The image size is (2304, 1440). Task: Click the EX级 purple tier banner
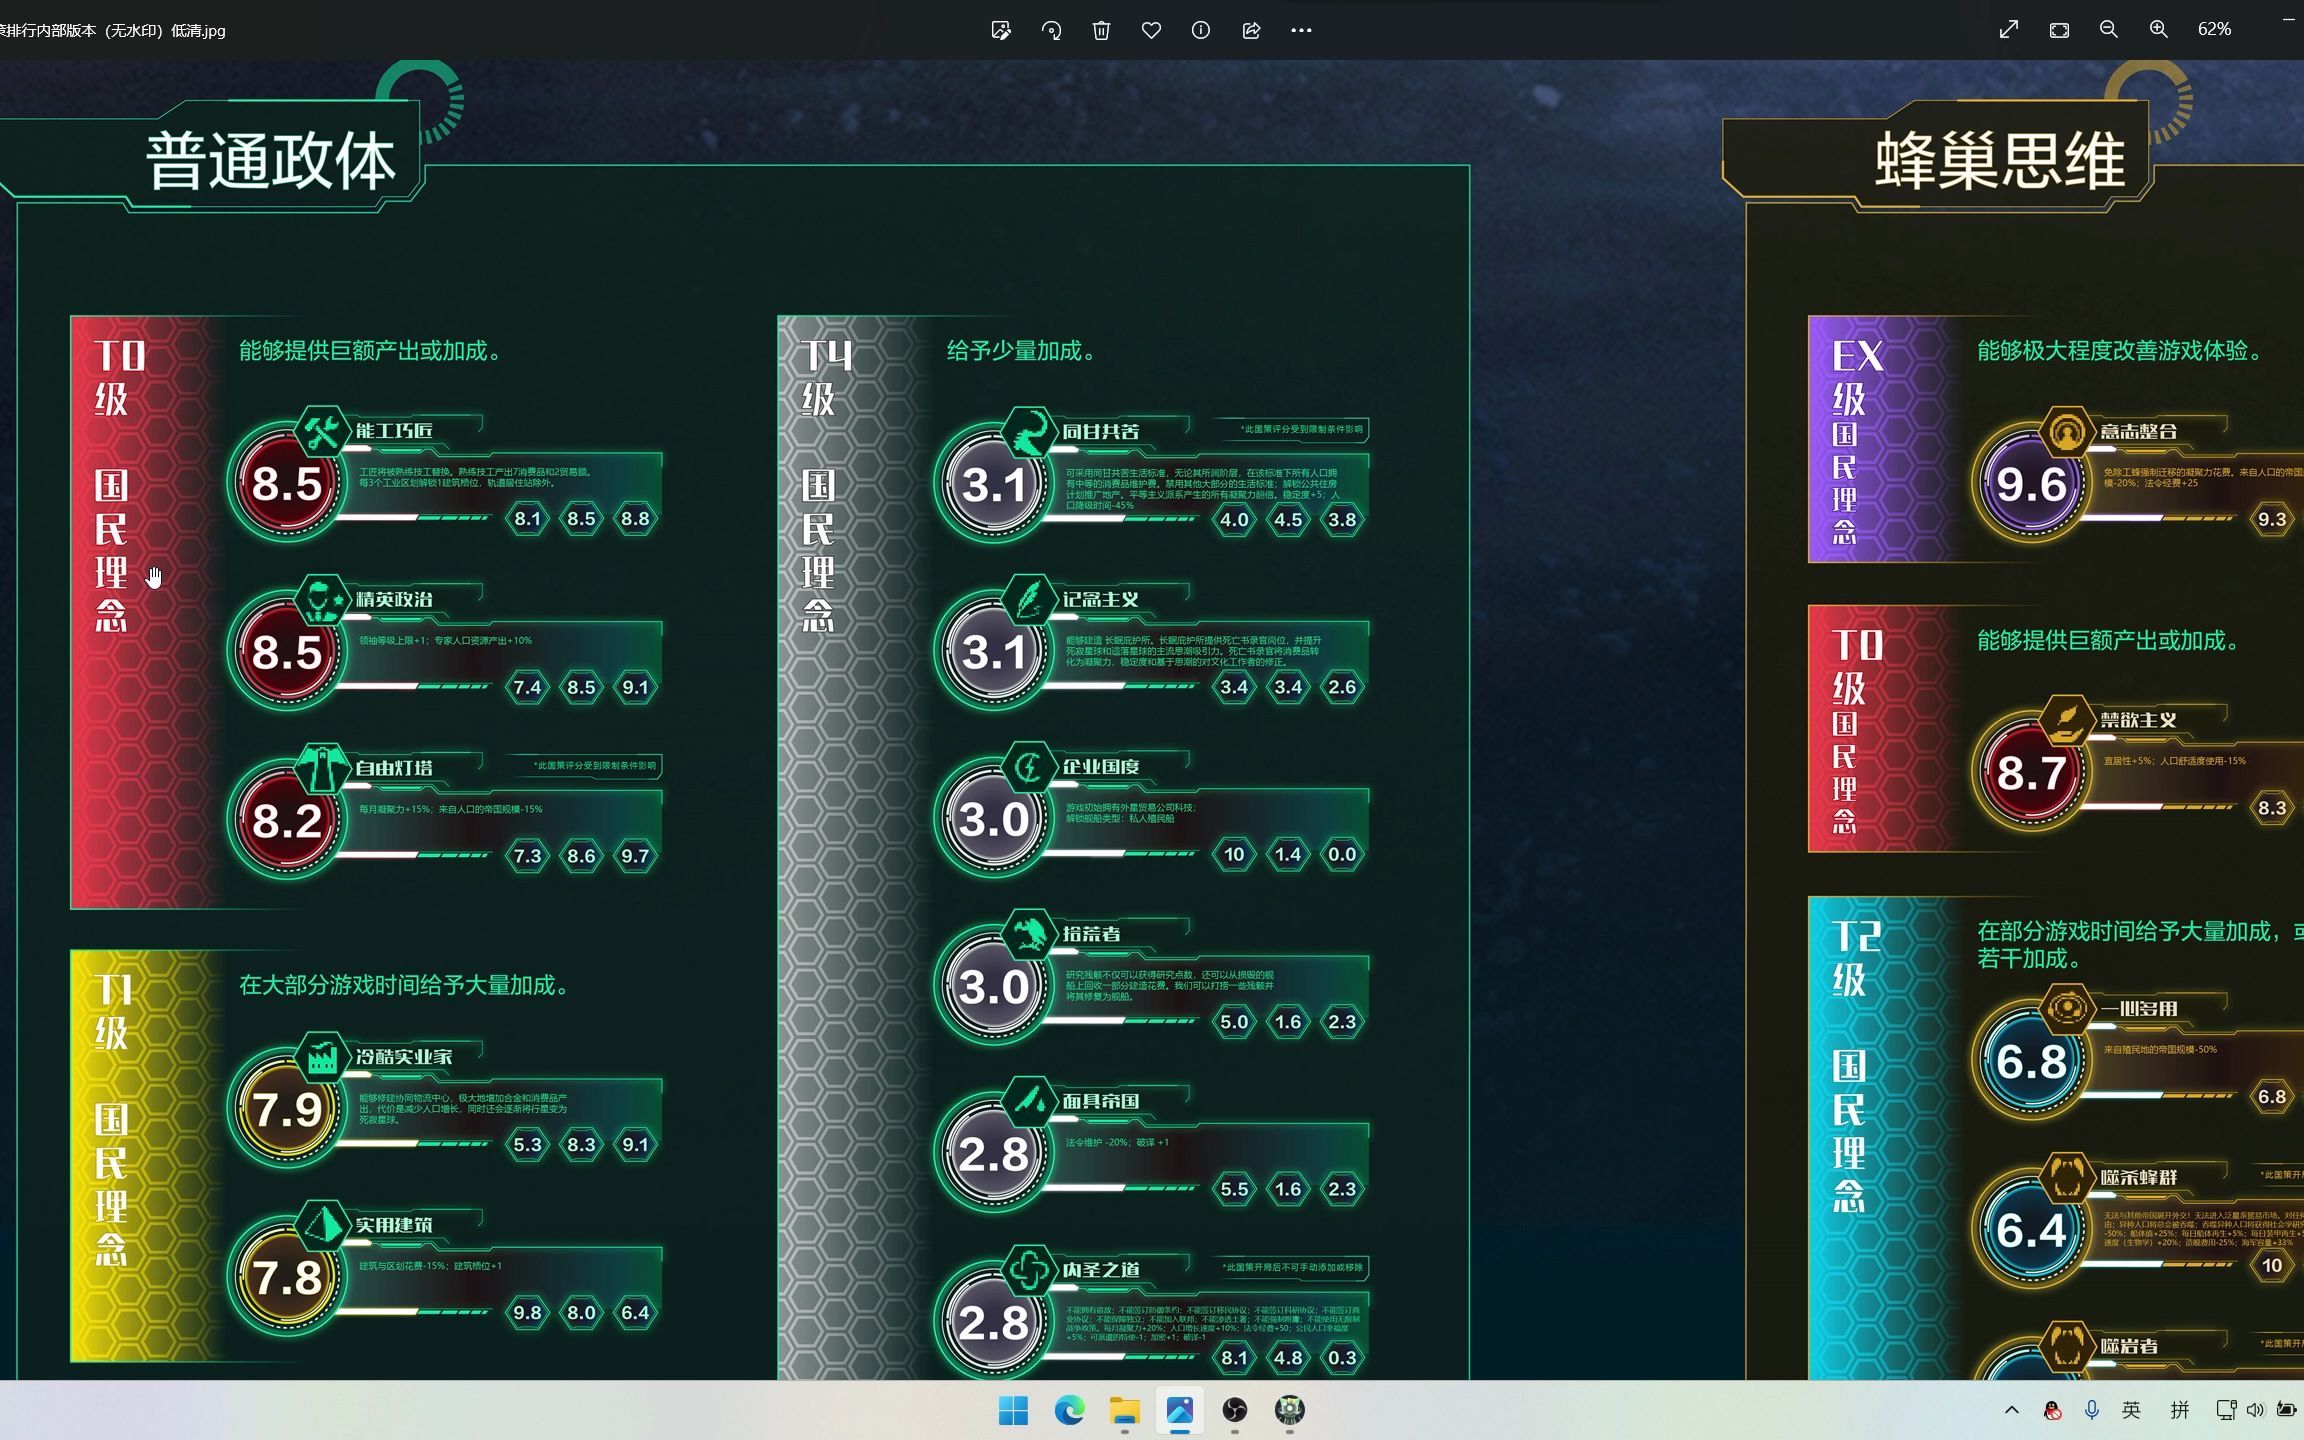coord(1884,439)
